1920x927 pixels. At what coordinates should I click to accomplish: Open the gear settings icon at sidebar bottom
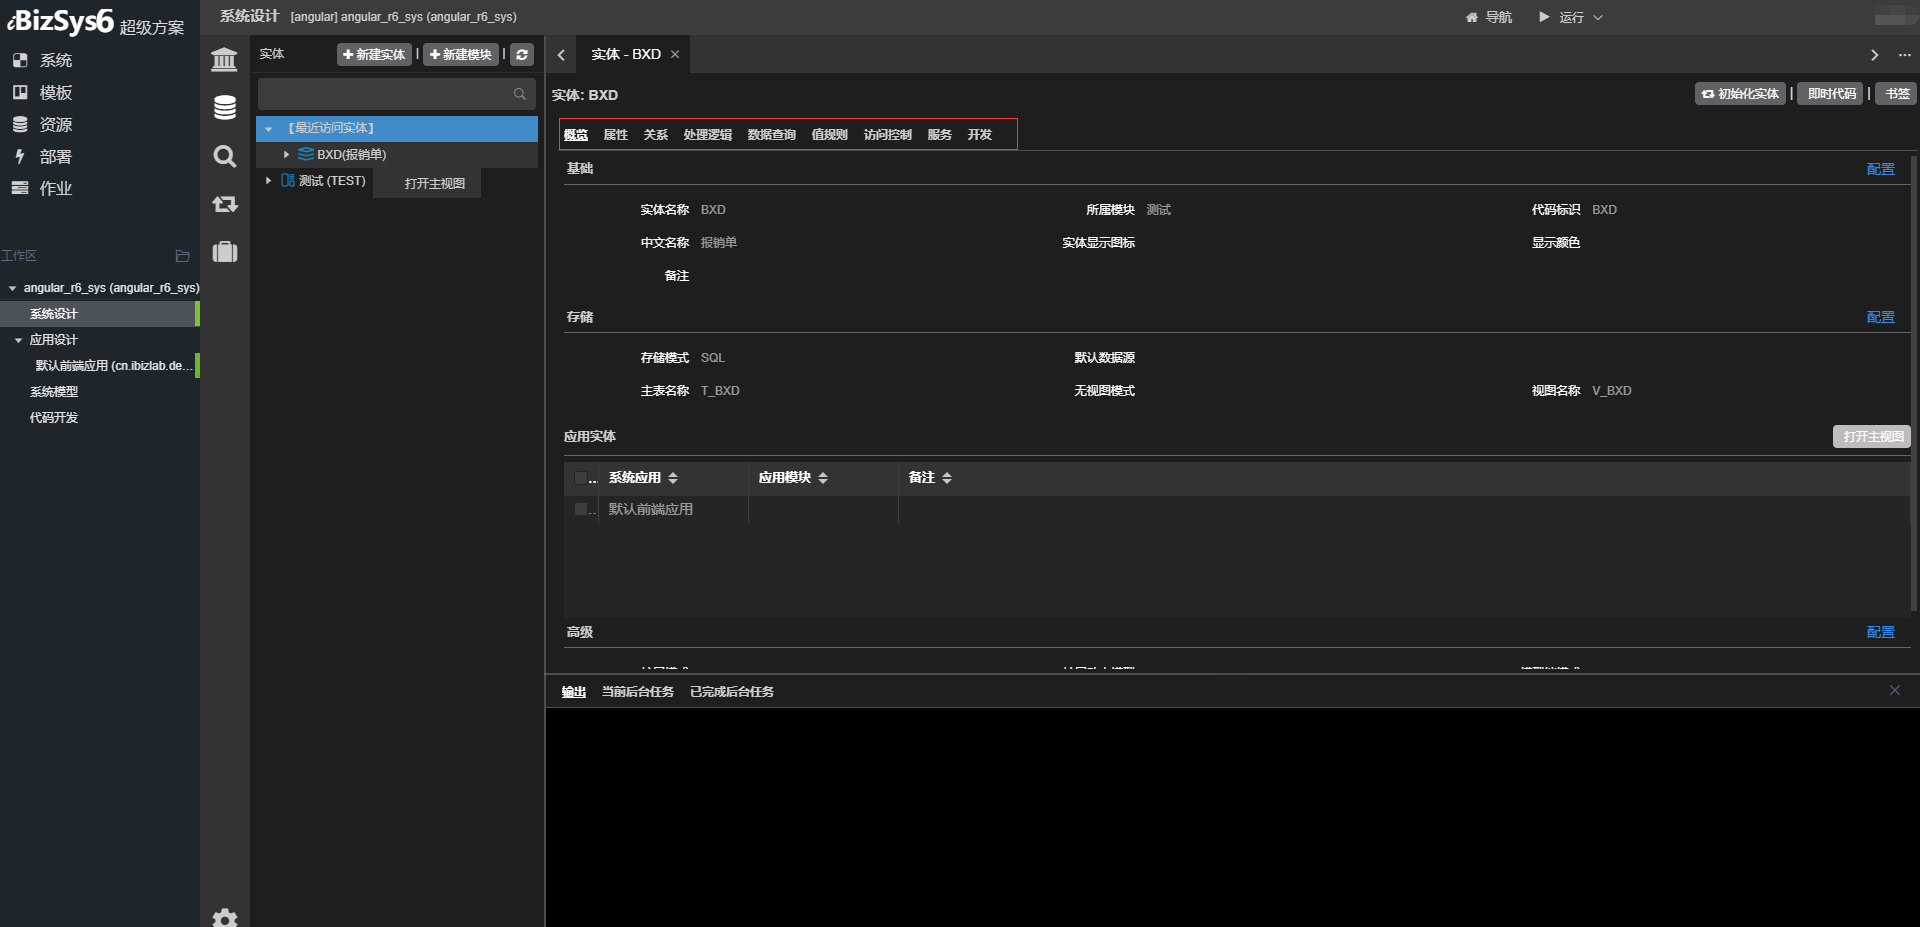[225, 918]
